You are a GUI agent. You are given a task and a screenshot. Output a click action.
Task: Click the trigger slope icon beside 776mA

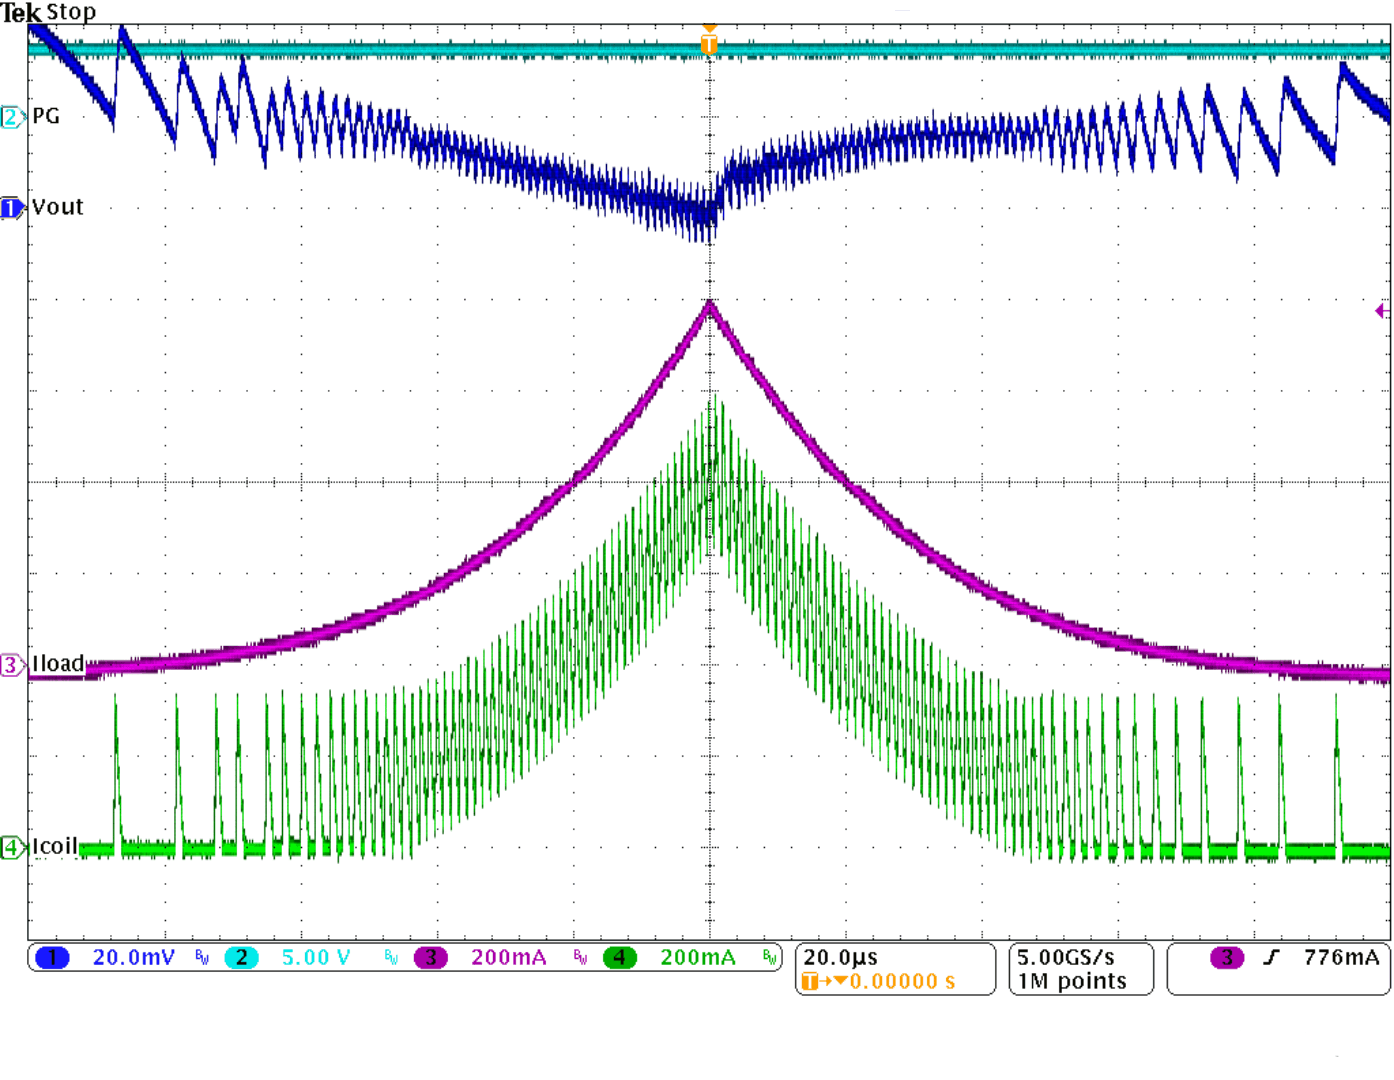pos(1271,957)
